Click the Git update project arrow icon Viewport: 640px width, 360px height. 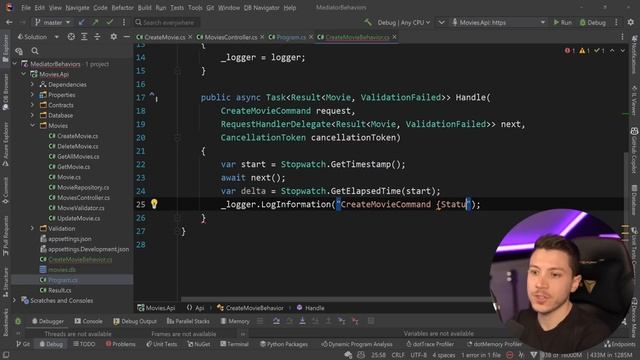click(x=82, y=22)
